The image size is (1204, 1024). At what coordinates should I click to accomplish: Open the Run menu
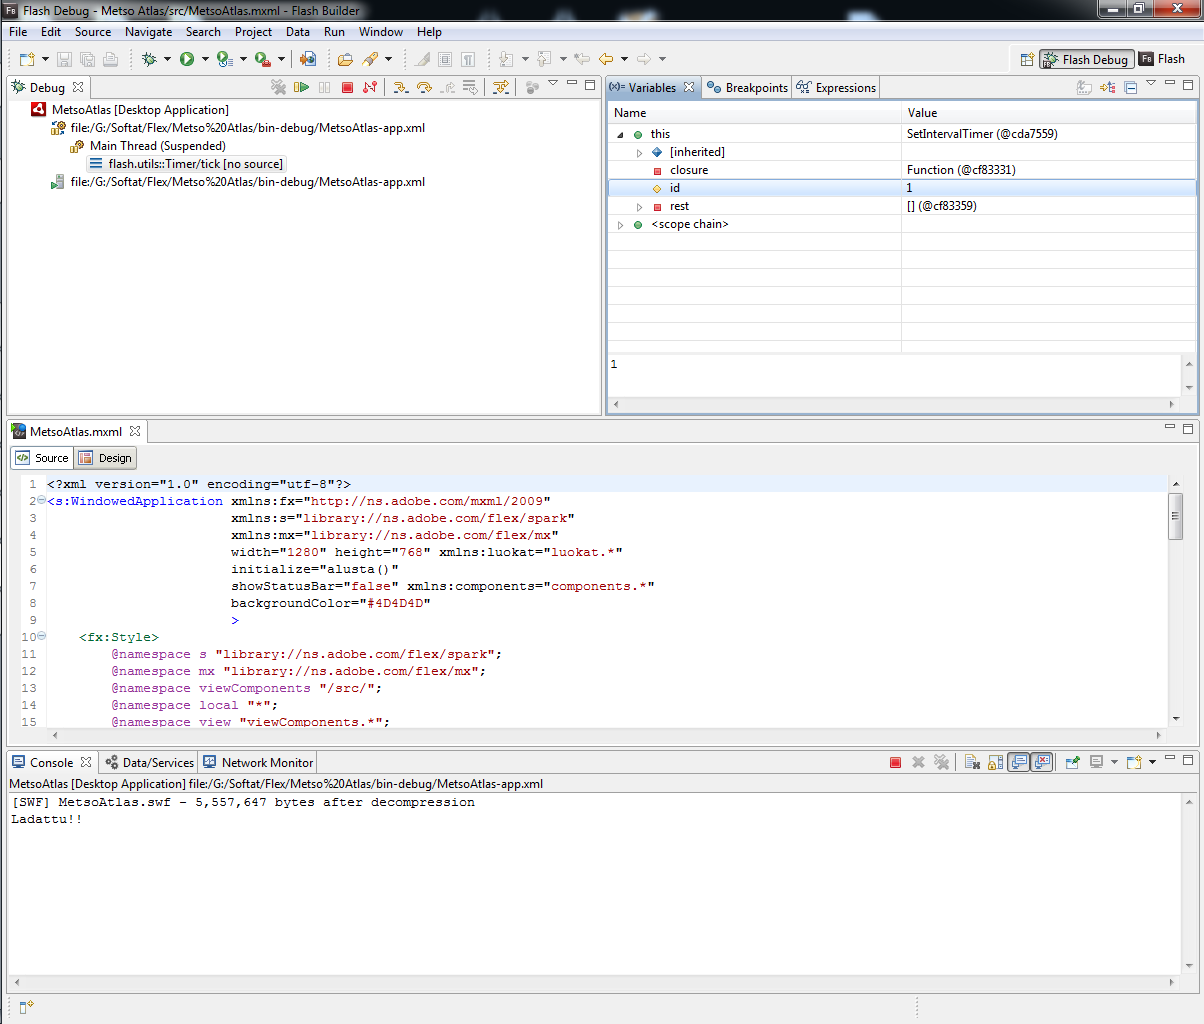point(334,32)
